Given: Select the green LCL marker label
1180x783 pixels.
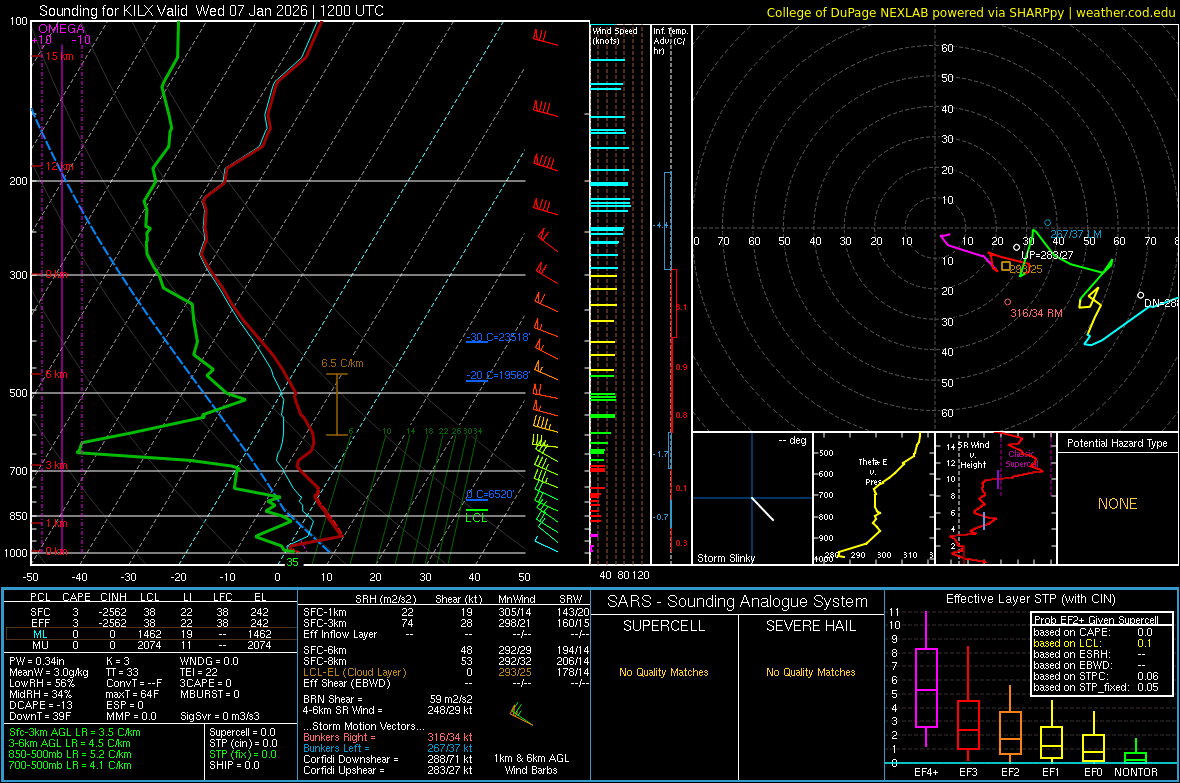Looking at the screenshot, I should pos(476,518).
